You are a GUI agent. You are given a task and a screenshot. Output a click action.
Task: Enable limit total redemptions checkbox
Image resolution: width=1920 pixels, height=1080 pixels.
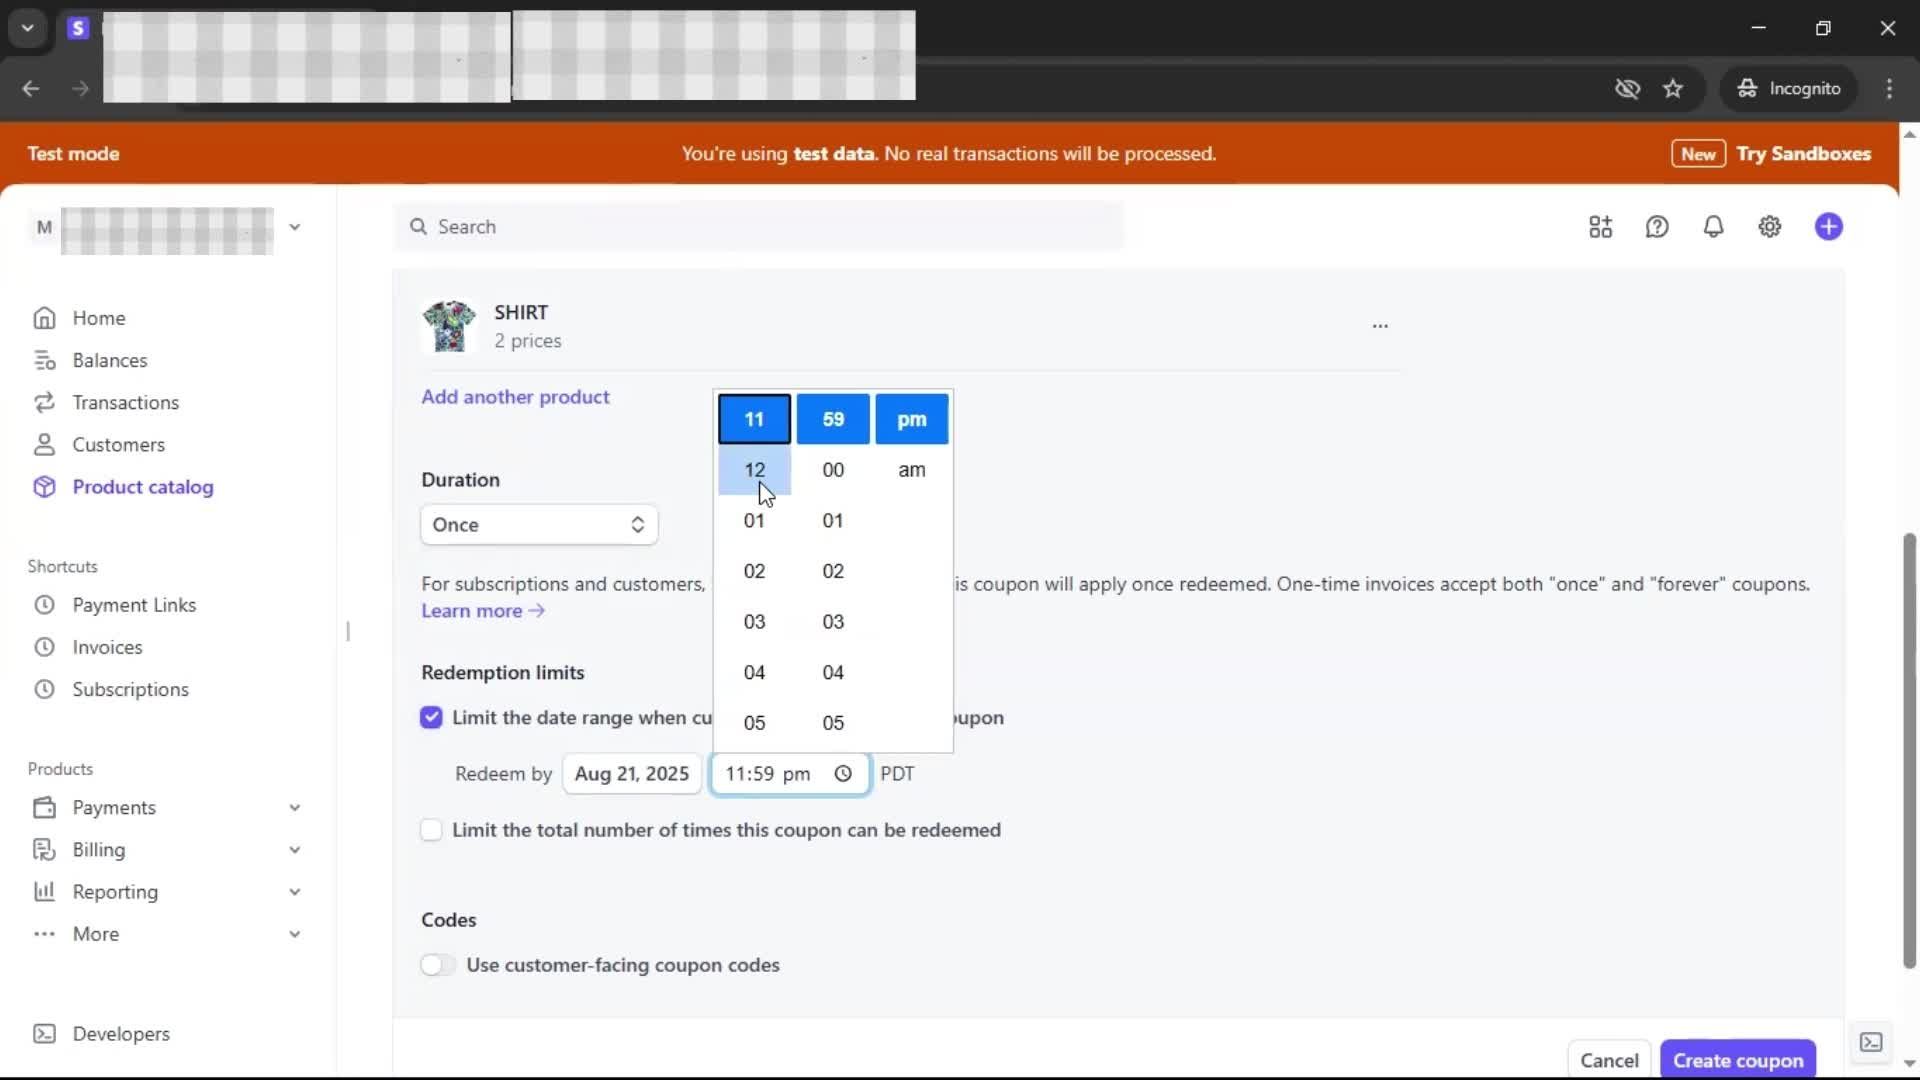431,830
